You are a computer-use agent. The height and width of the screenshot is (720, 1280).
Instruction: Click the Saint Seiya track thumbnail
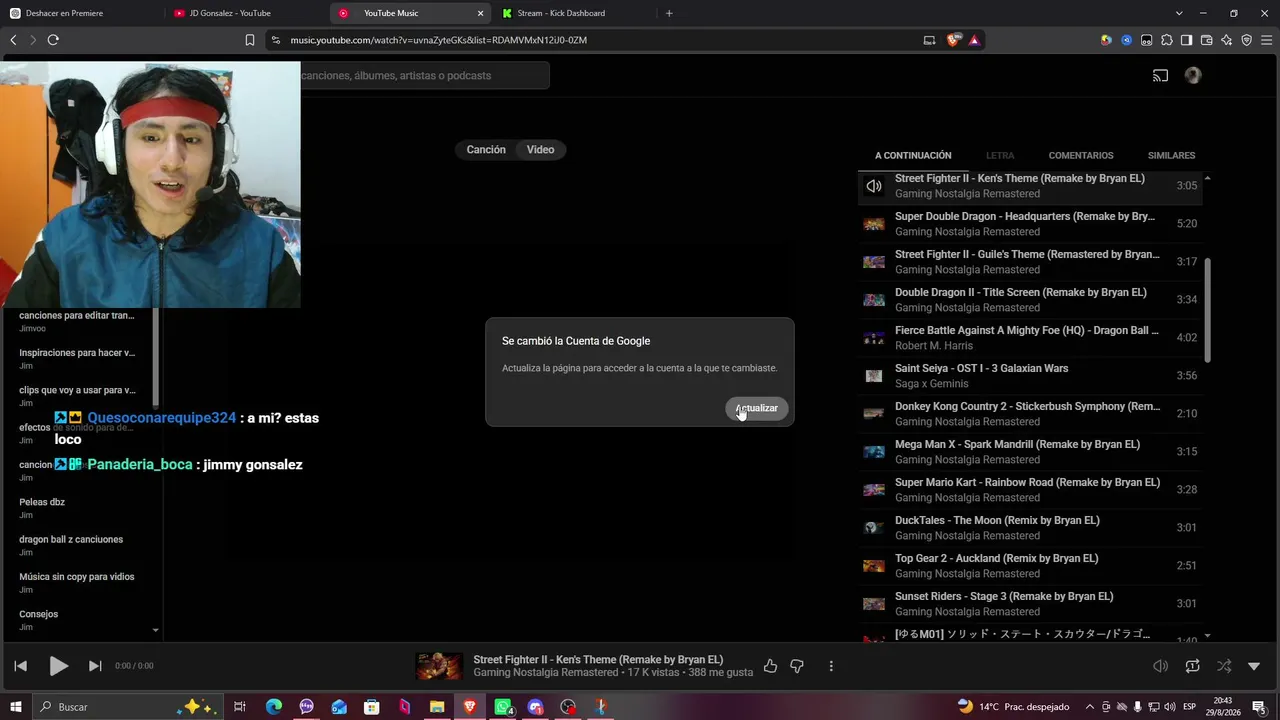click(x=874, y=376)
